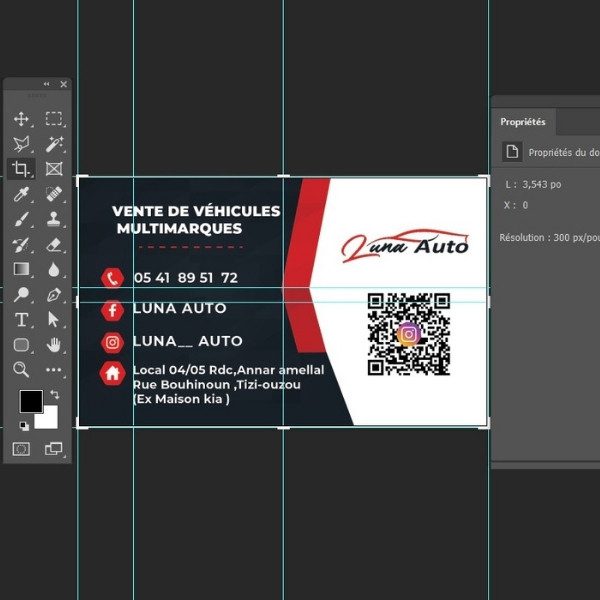Toggle Quick Mask mode

point(21,449)
